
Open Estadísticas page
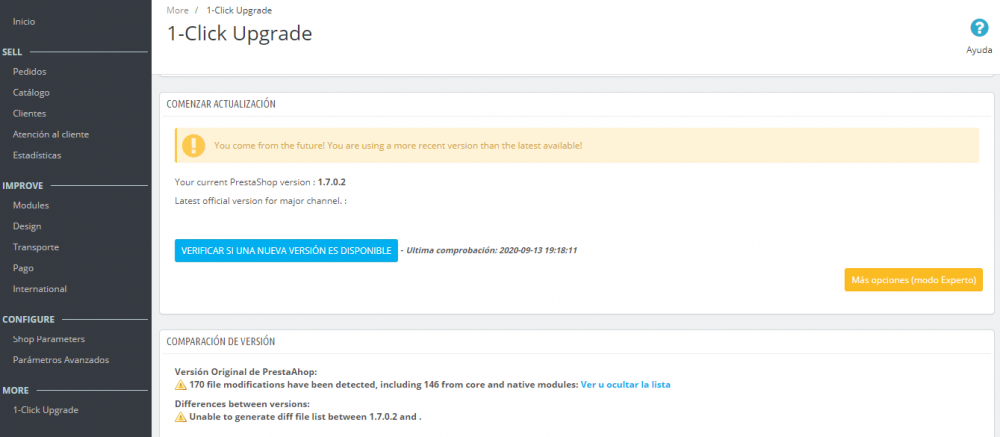(x=37, y=155)
